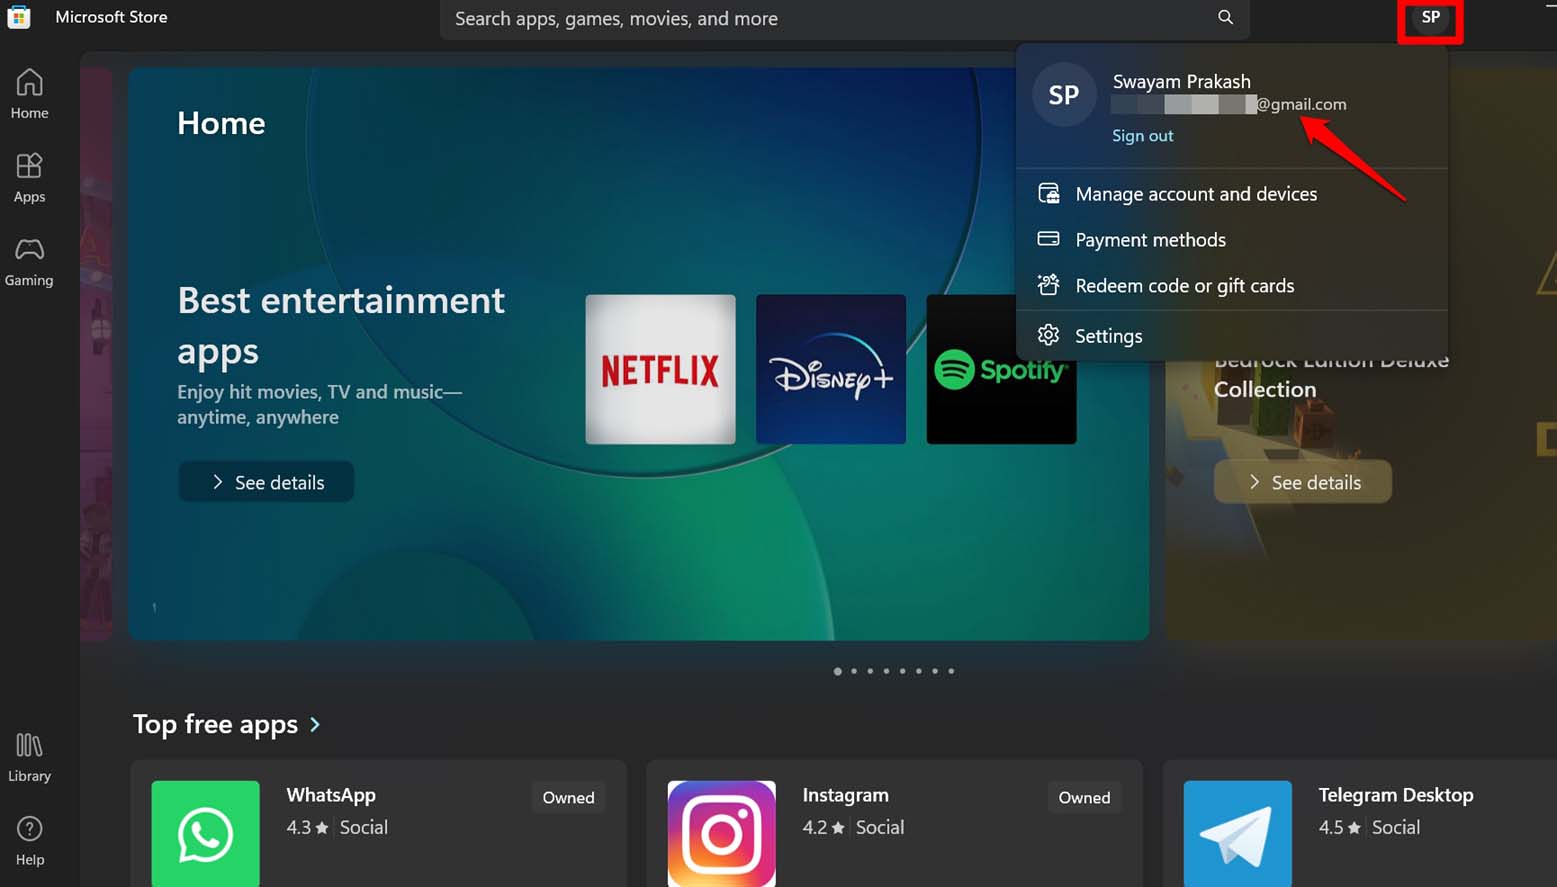This screenshot has width=1557, height=887.
Task: Choose Redeem code or gift cards
Action: pos(1185,286)
